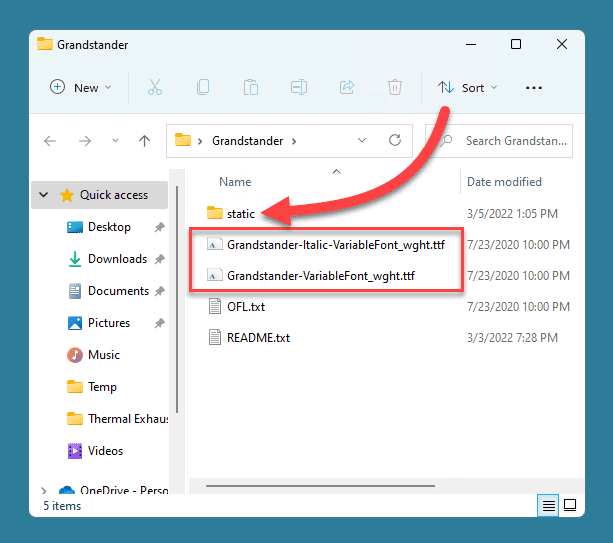This screenshot has width=613, height=543.
Task: Close the Grandstander window
Action: pyautogui.click(x=562, y=44)
